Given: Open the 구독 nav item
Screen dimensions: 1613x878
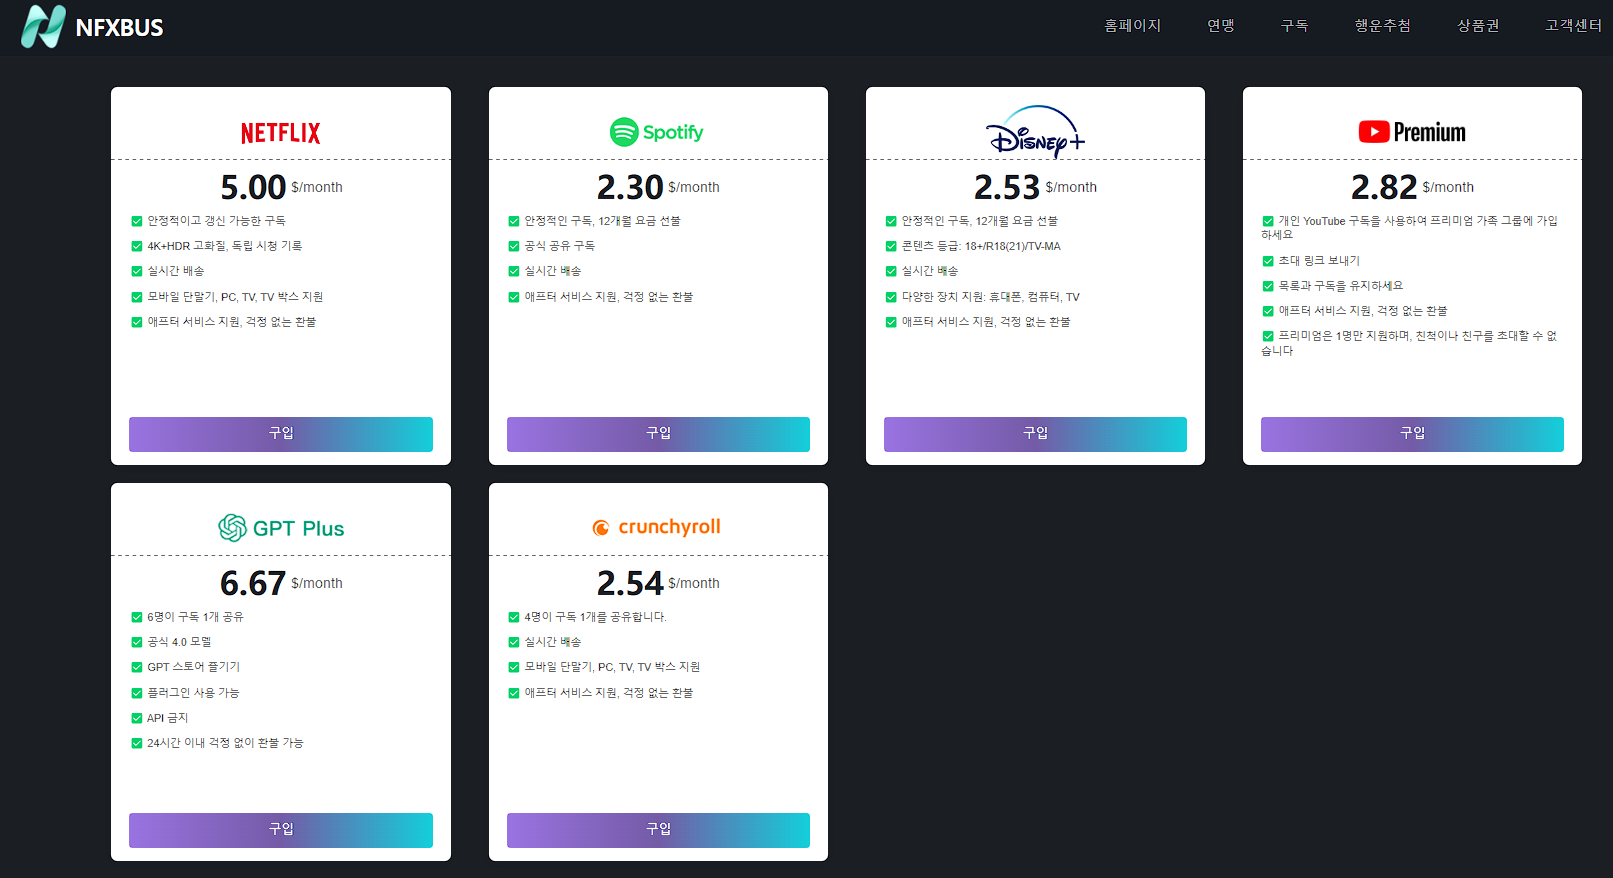Looking at the screenshot, I should pyautogui.click(x=1294, y=25).
